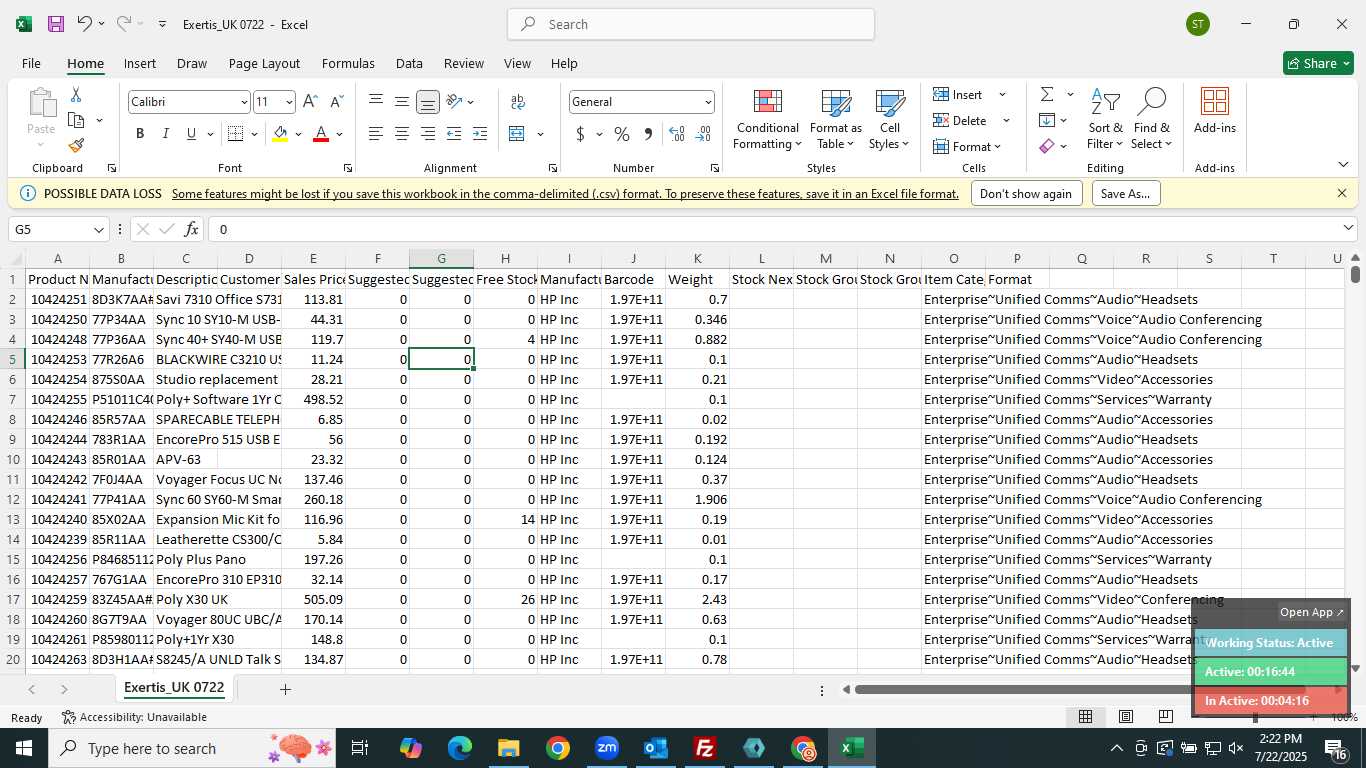Viewport: 1366px width, 768px height.
Task: Toggle Italic formatting
Action: click(x=165, y=134)
